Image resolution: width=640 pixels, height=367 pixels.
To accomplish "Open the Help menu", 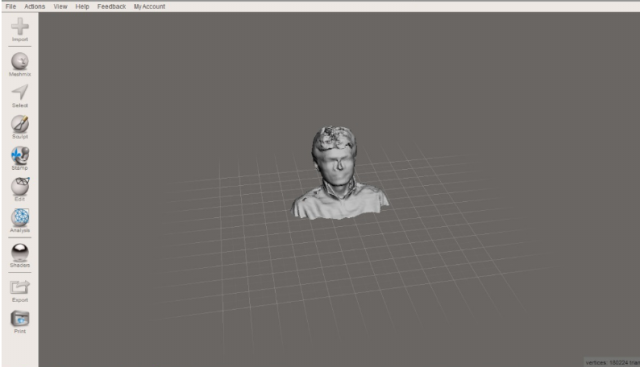I will coord(82,7).
